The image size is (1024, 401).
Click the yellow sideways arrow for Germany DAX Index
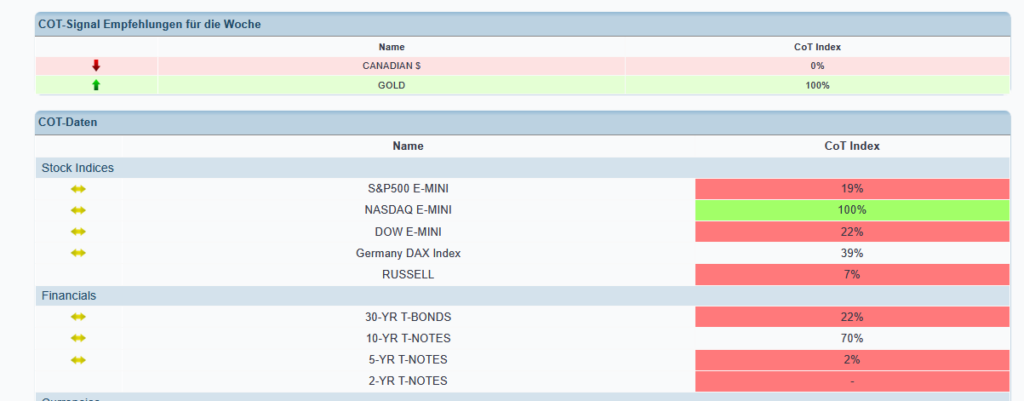78,253
